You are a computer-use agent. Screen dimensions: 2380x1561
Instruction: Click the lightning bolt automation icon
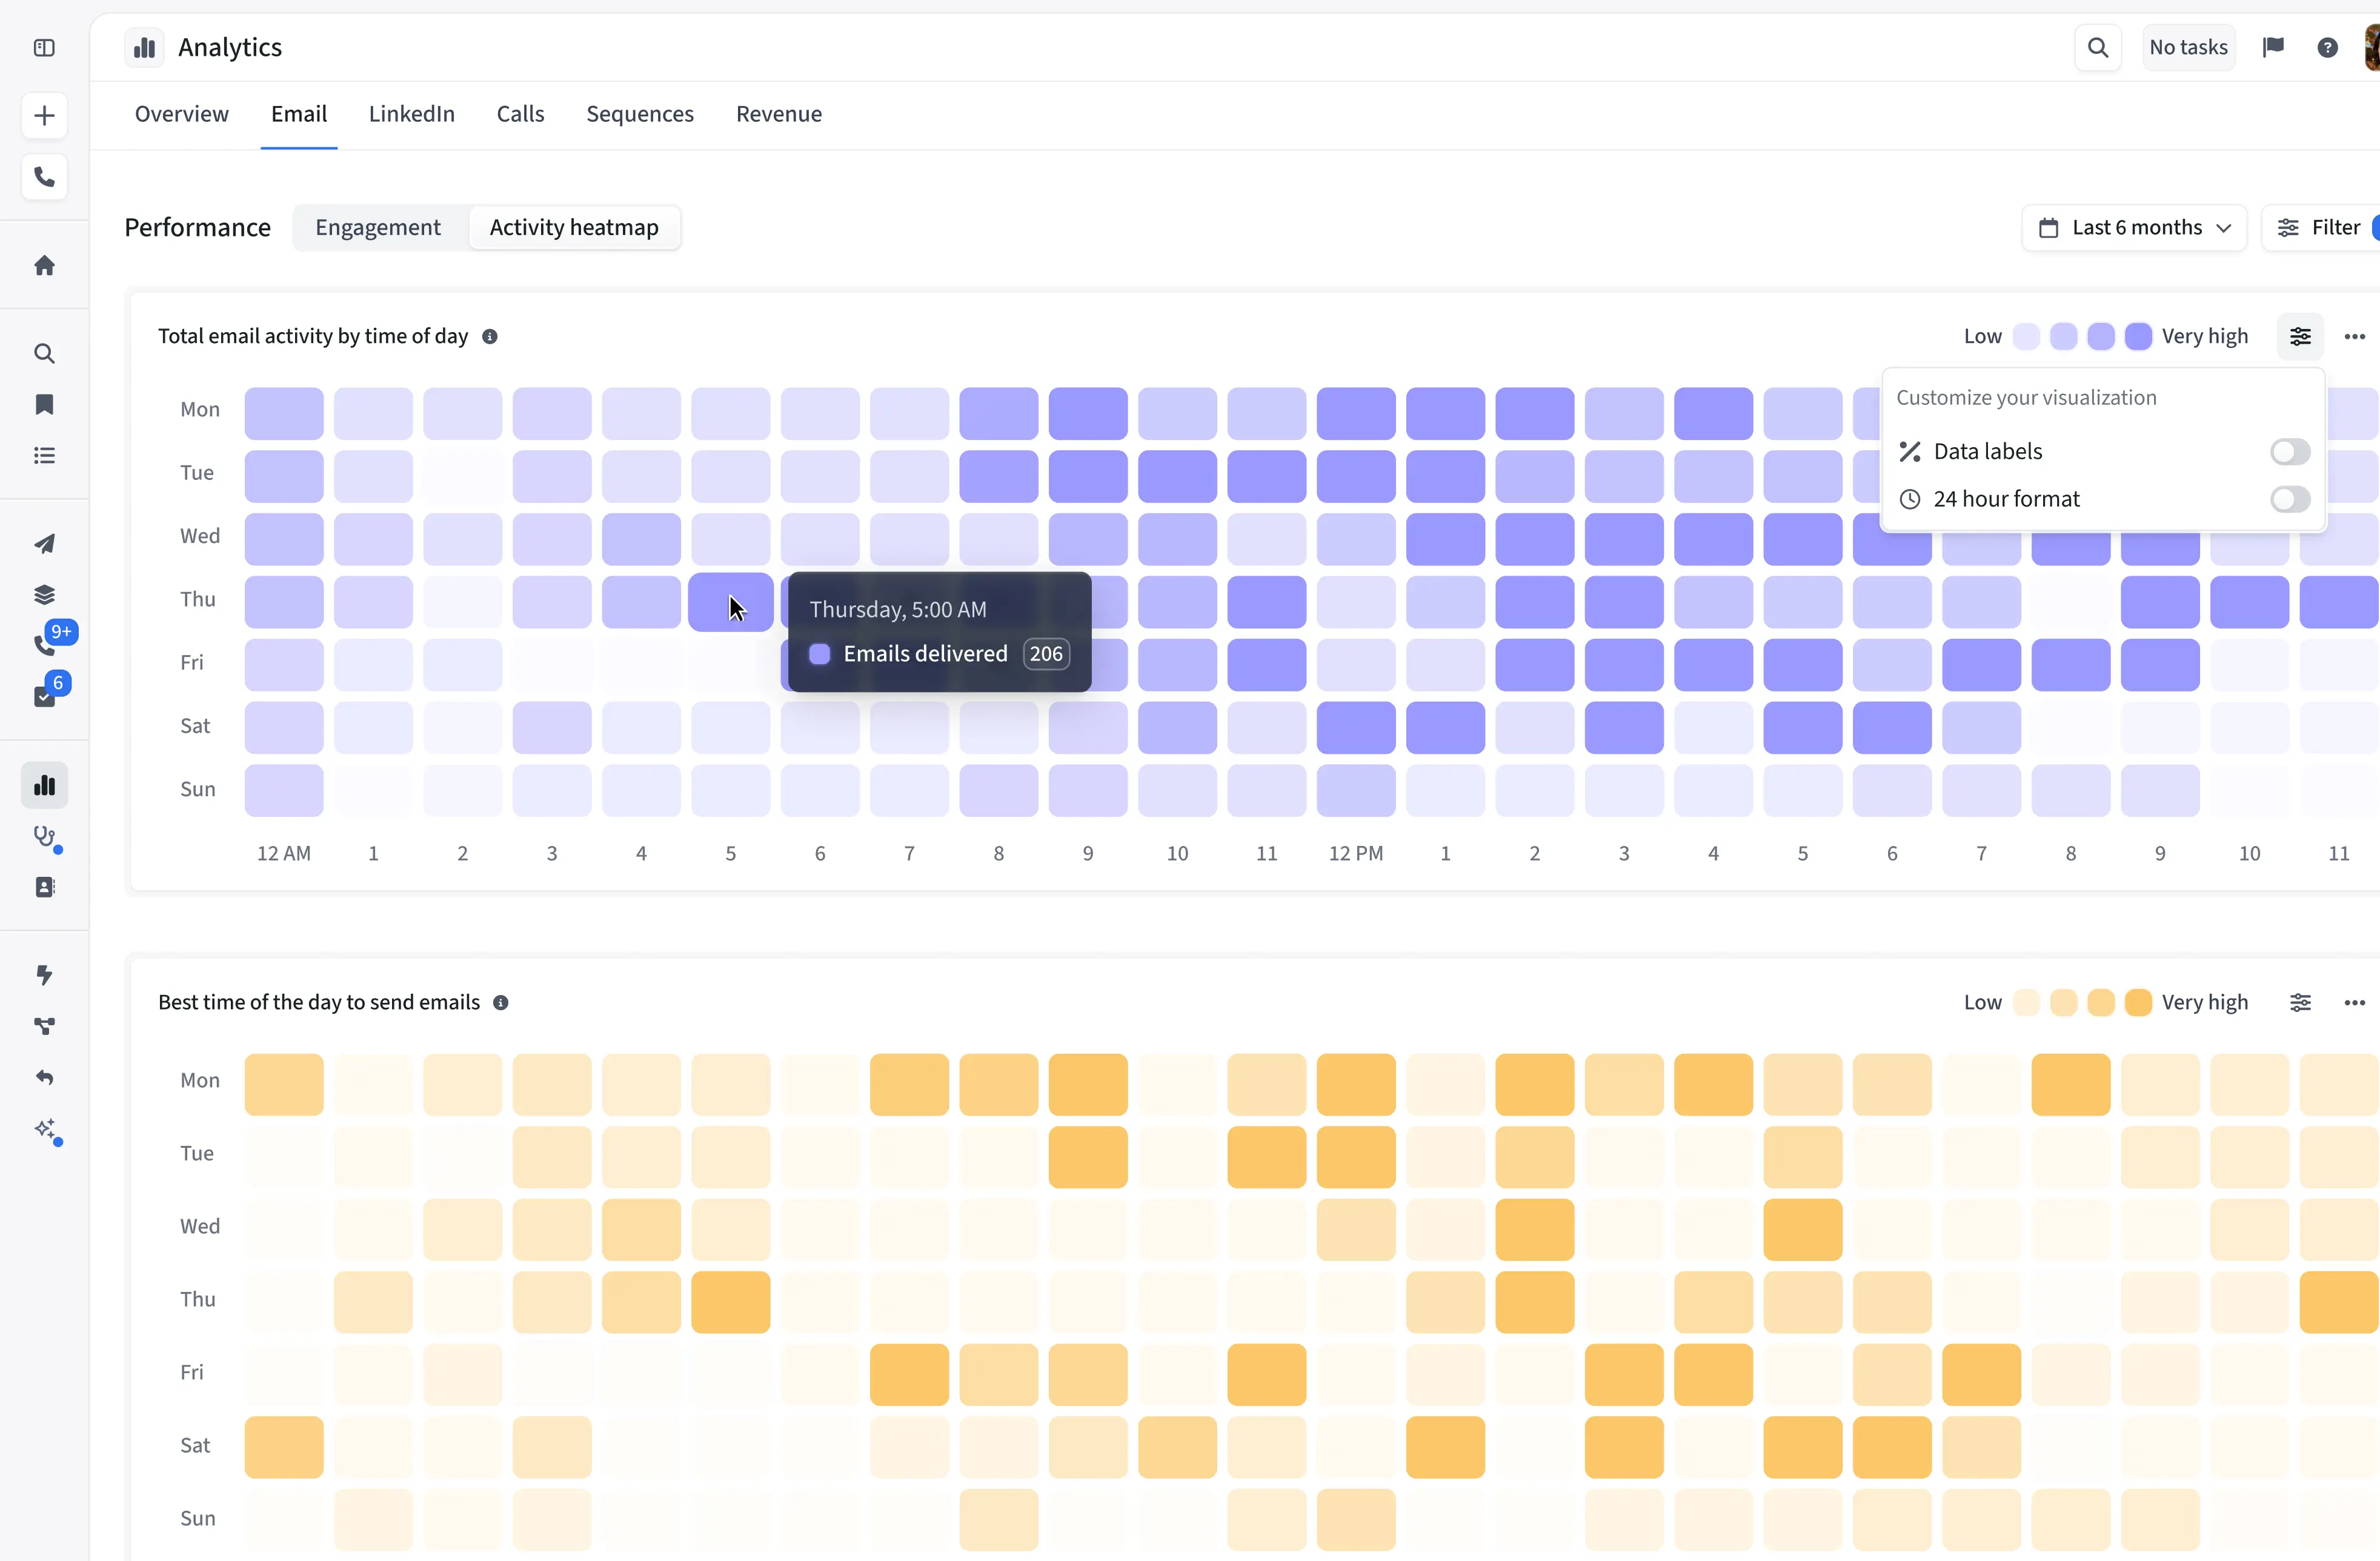[x=44, y=975]
